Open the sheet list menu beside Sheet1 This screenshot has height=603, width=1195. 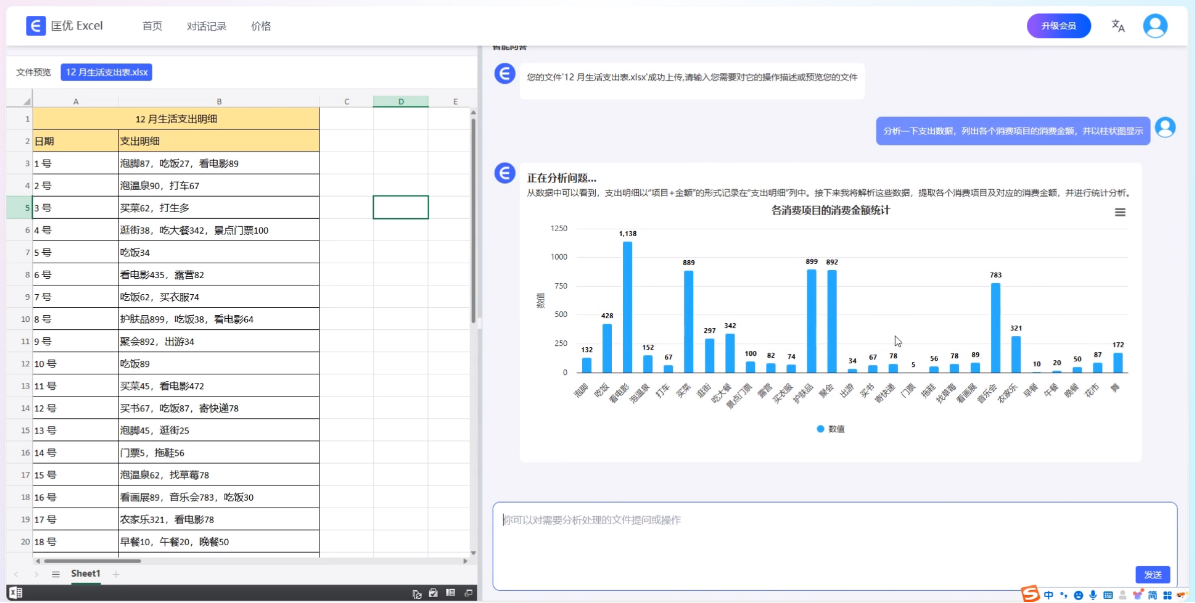tap(57, 574)
